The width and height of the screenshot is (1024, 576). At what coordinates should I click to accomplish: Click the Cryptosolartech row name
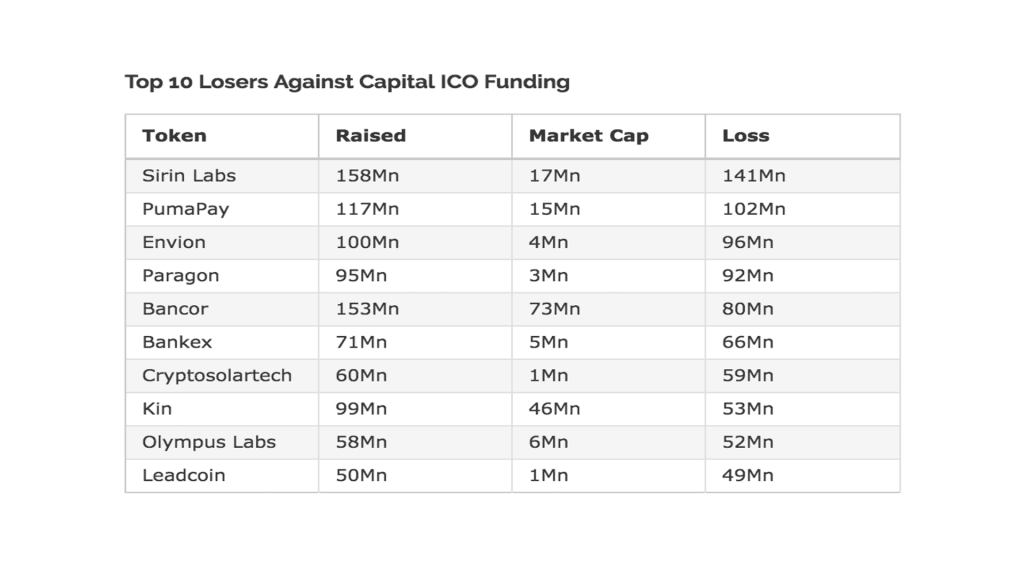[x=217, y=375]
